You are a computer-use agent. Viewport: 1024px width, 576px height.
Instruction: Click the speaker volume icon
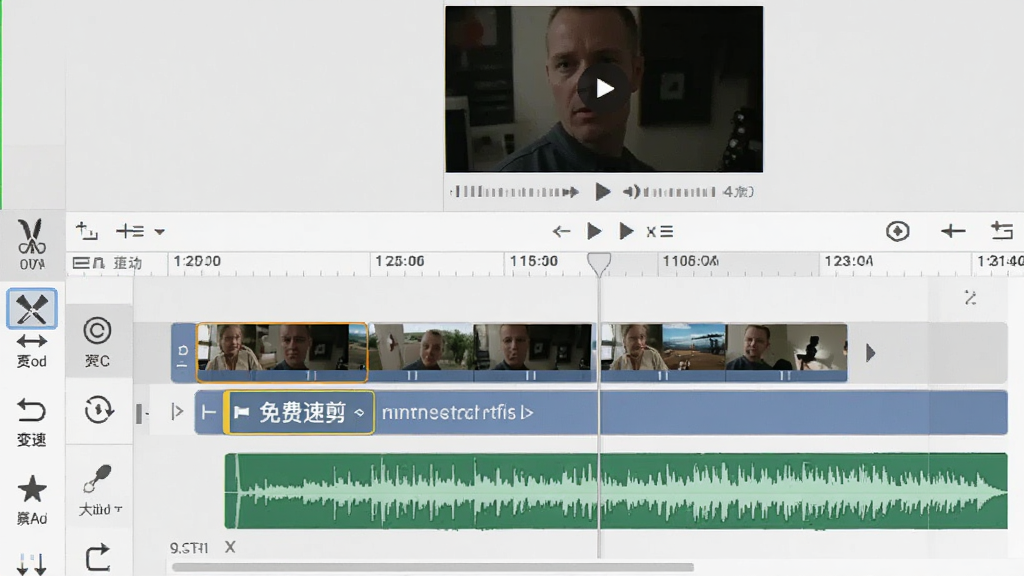tap(632, 191)
